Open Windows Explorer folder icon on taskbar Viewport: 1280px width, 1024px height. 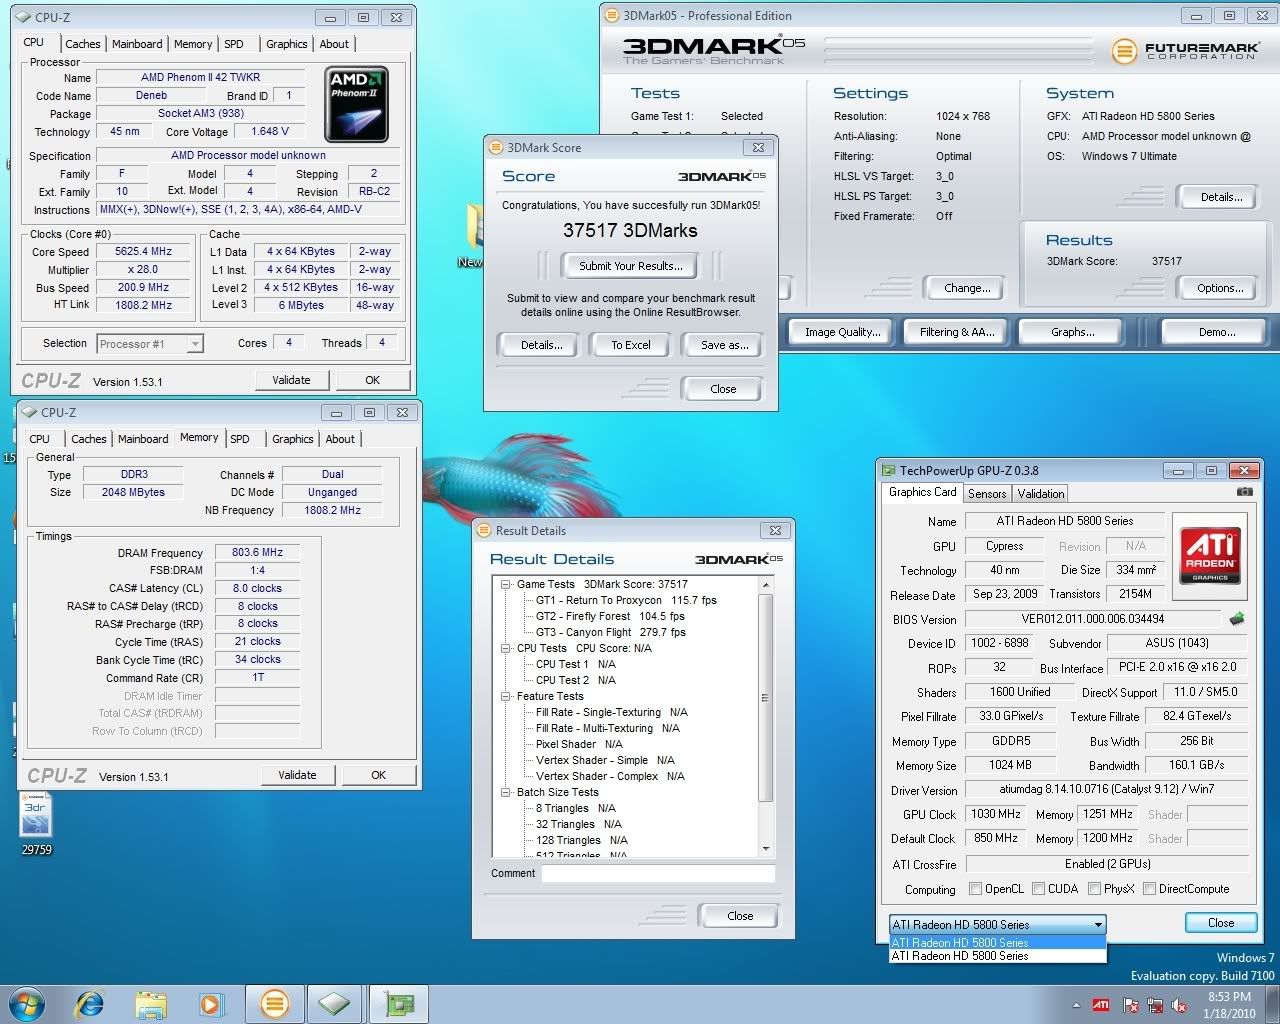[151, 1003]
